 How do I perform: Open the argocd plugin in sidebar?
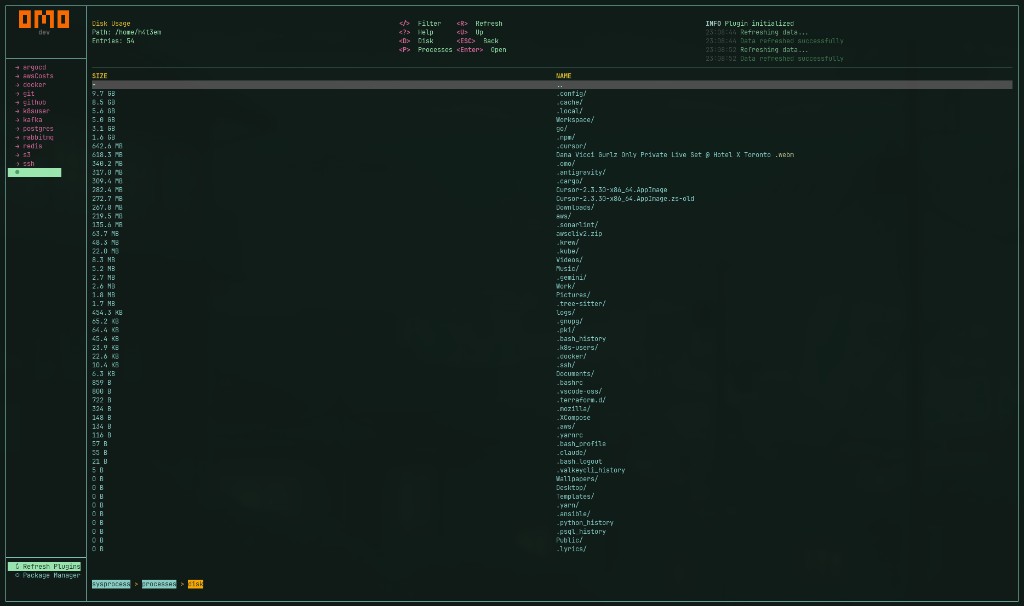point(34,67)
